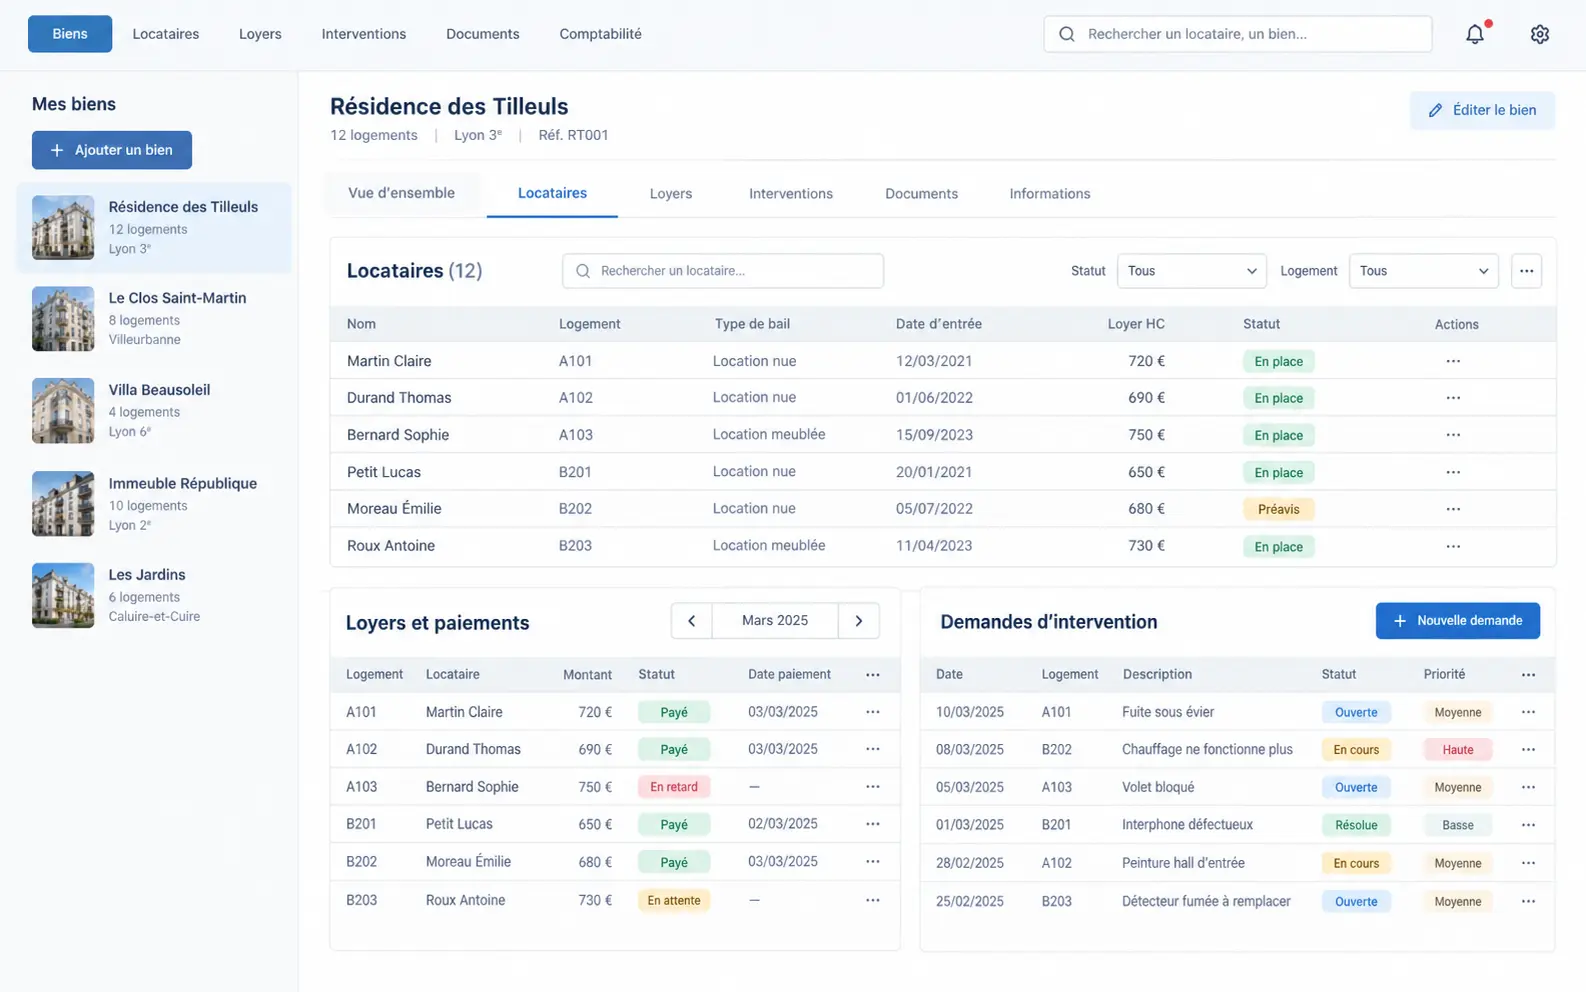Go to Comptabilité in top navigation

coord(600,34)
